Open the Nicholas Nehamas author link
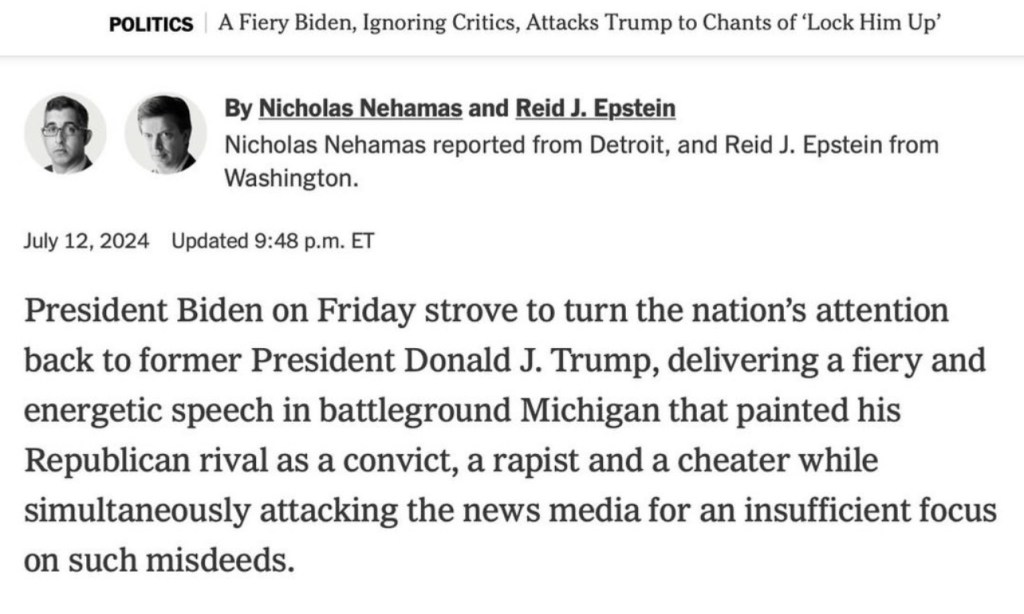Image resolution: width=1024 pixels, height=614 pixels. [360, 109]
